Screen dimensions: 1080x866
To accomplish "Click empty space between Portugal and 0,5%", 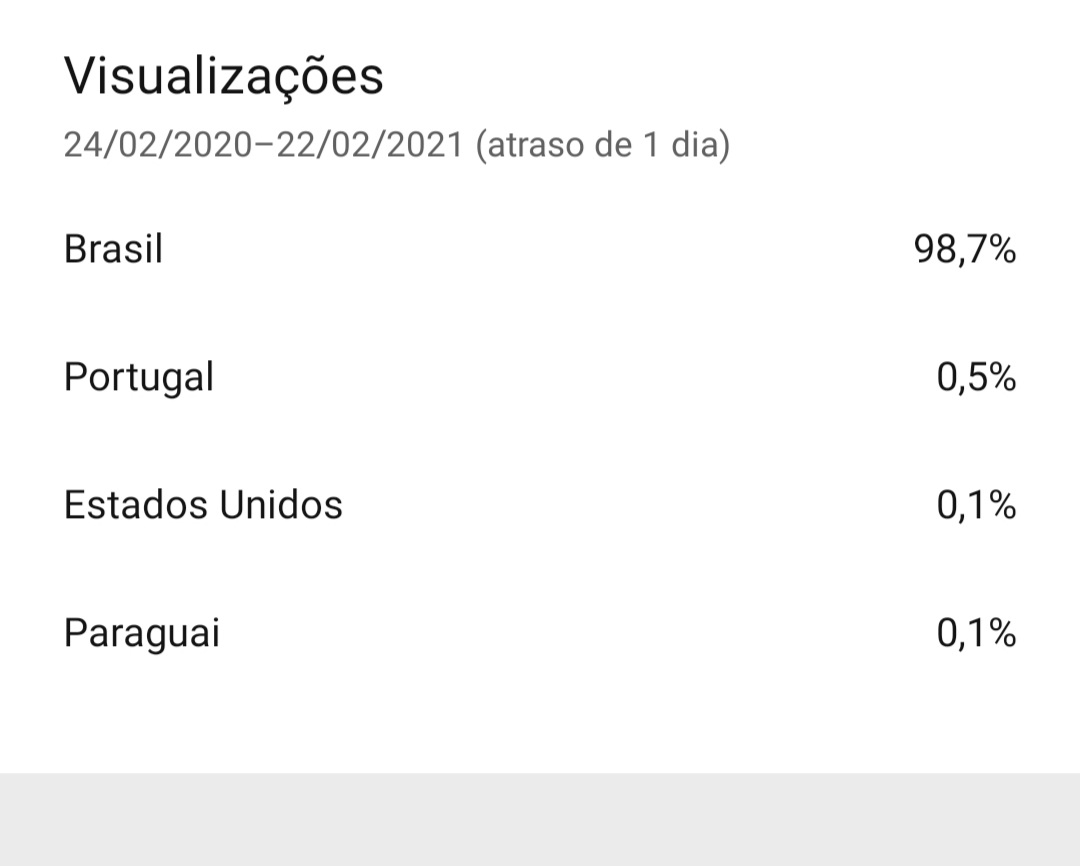I will [x=575, y=378].
